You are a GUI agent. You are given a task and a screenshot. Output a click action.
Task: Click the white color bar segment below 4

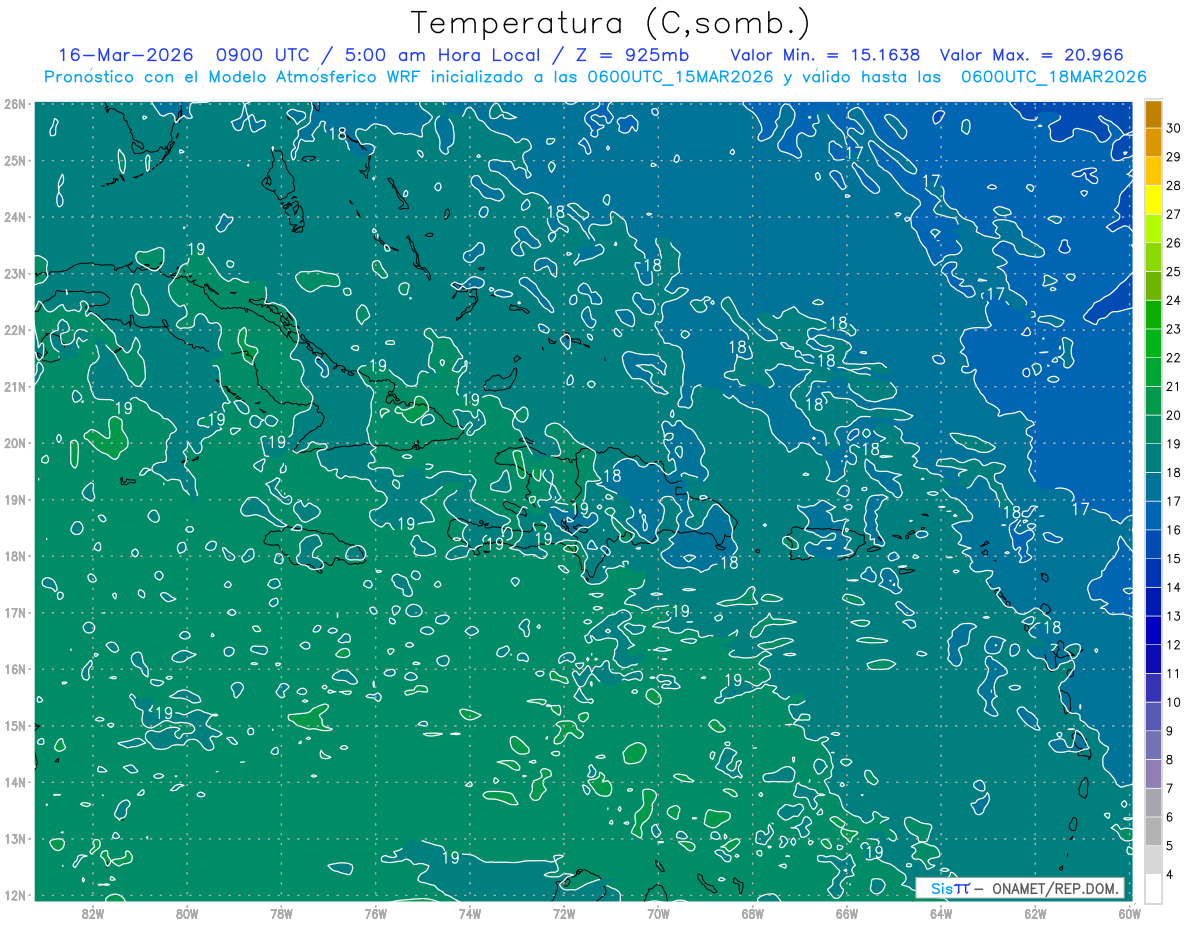[x=1154, y=888]
